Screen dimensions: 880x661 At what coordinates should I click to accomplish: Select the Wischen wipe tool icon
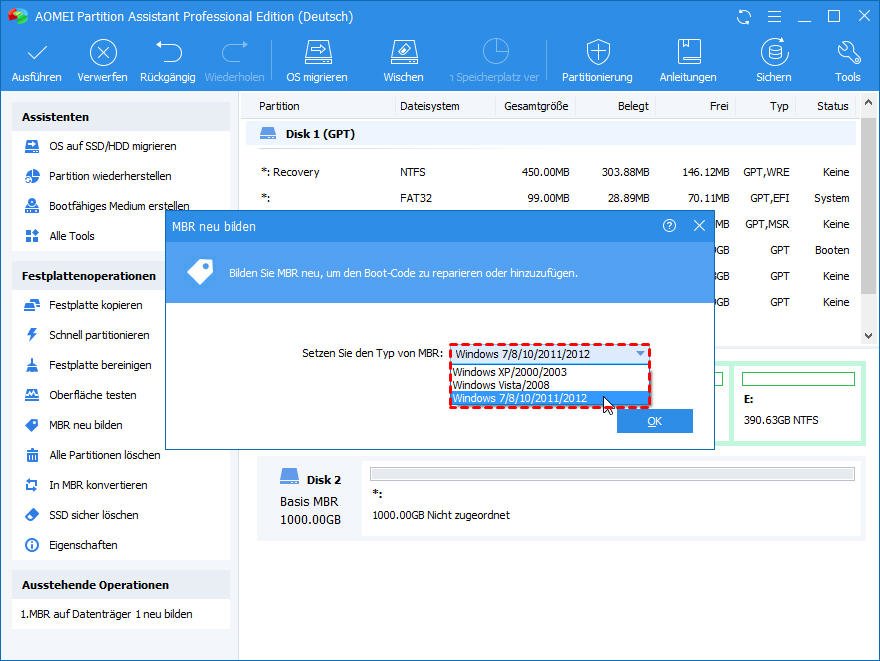coord(403,53)
